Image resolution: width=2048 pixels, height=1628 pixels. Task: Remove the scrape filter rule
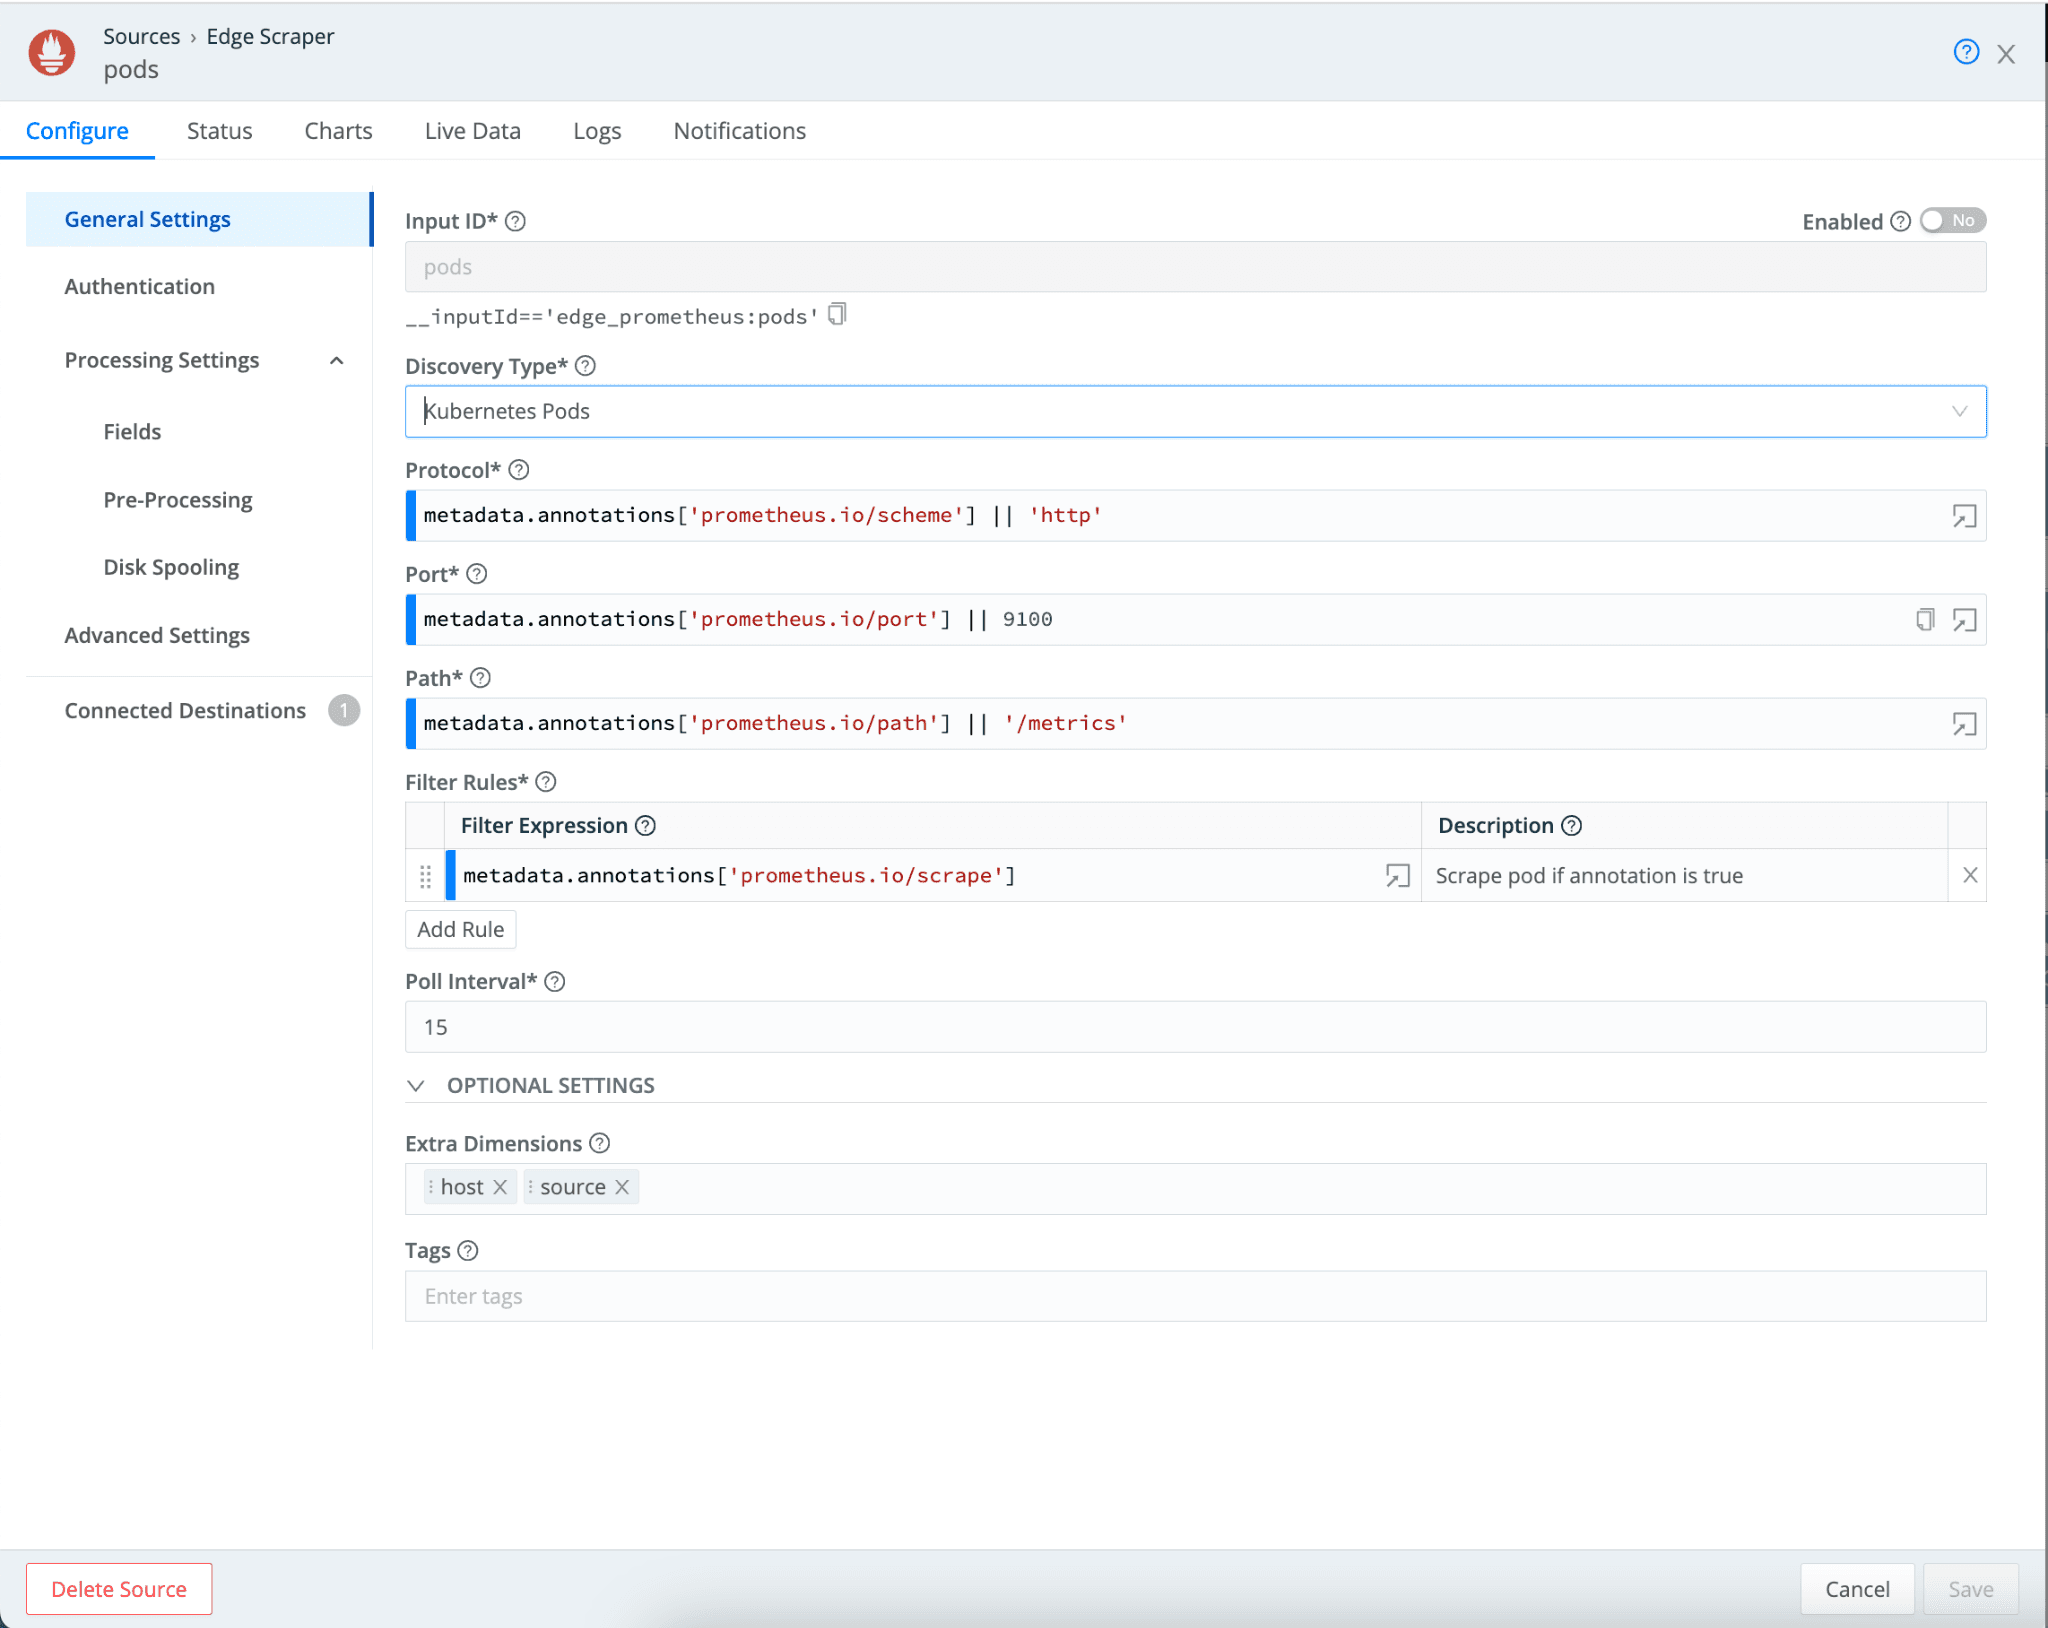[x=1969, y=876]
